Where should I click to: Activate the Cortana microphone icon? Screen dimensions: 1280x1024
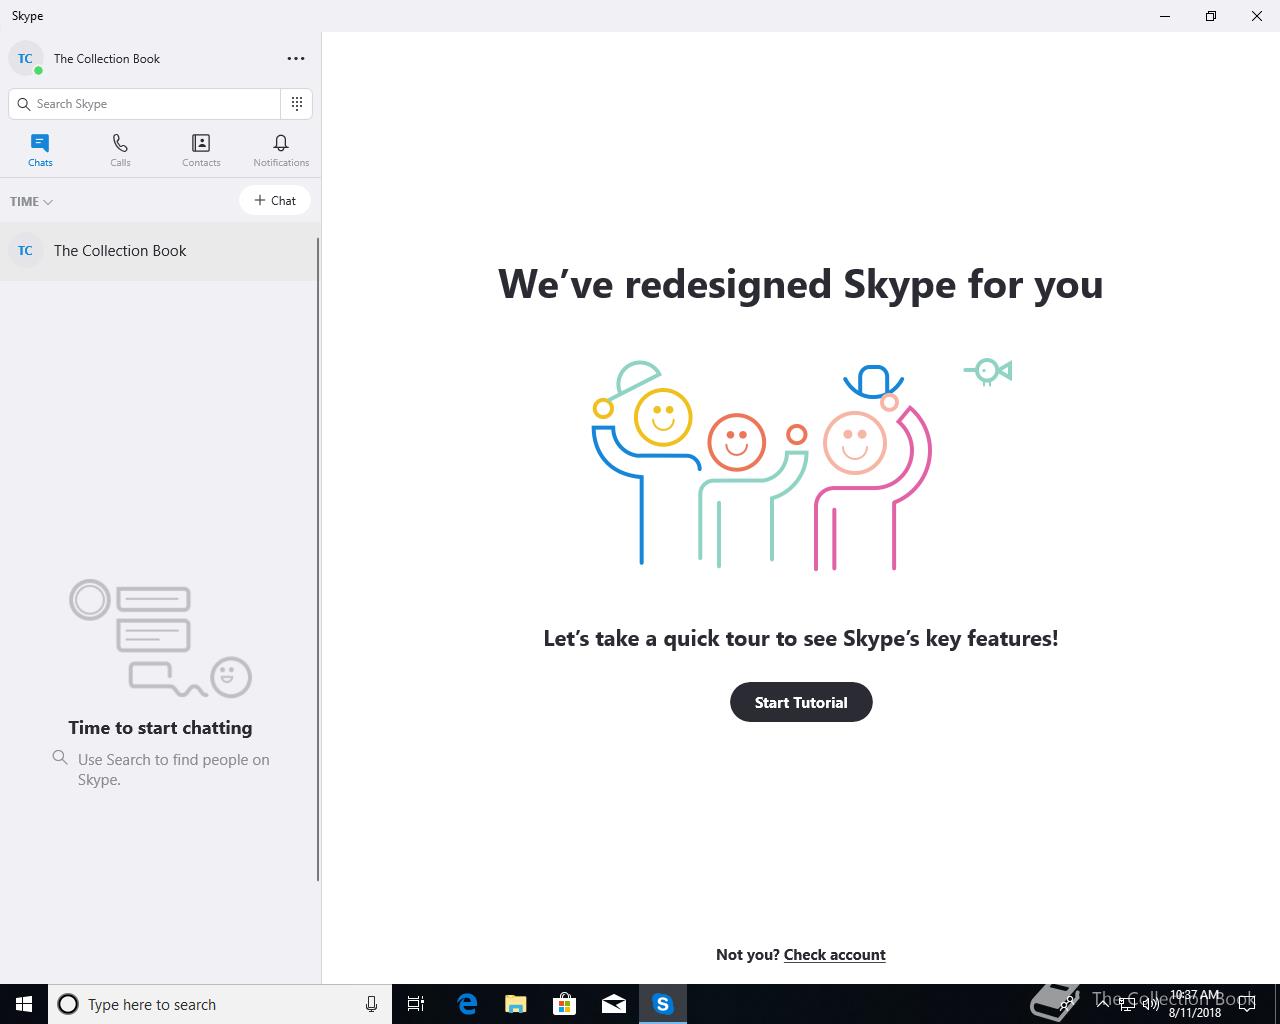tap(371, 1004)
